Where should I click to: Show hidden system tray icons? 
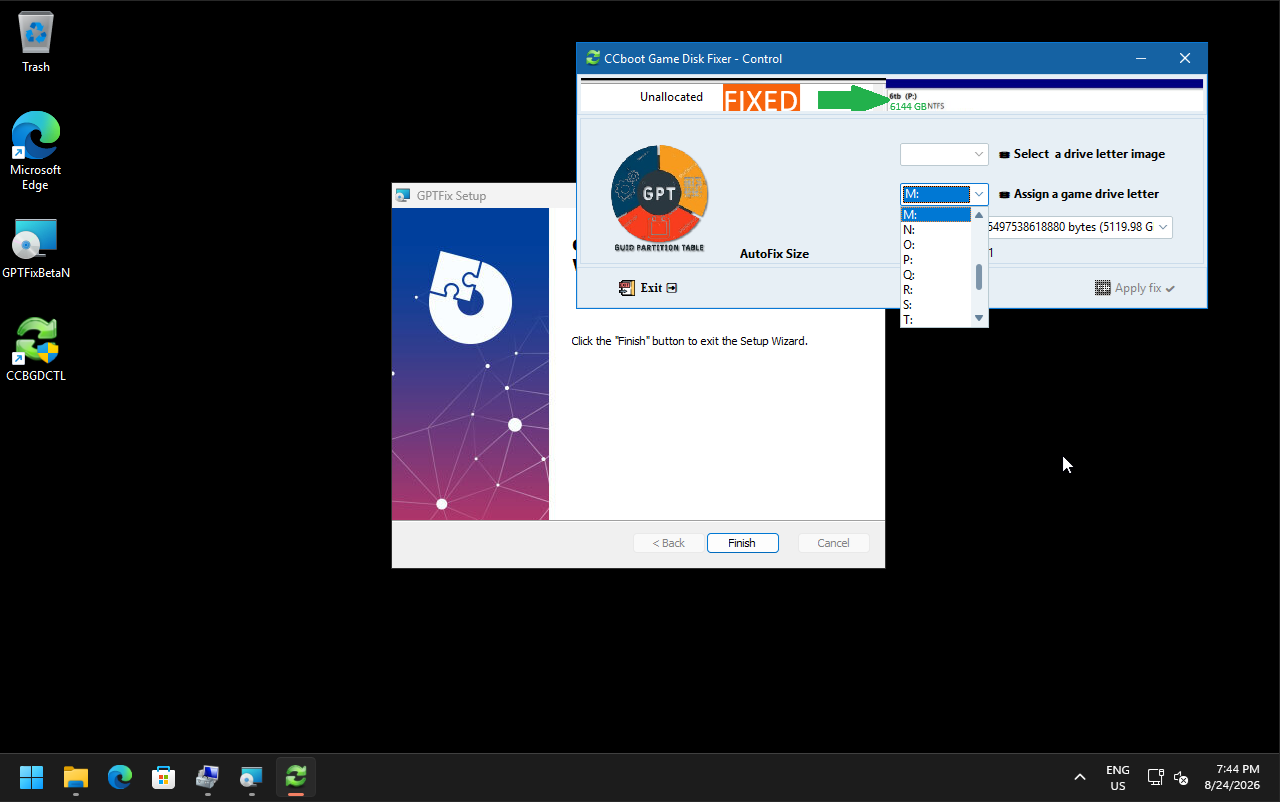(1079, 777)
